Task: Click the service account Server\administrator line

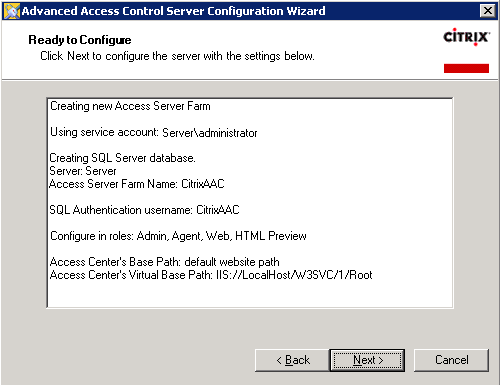Action: (154, 132)
